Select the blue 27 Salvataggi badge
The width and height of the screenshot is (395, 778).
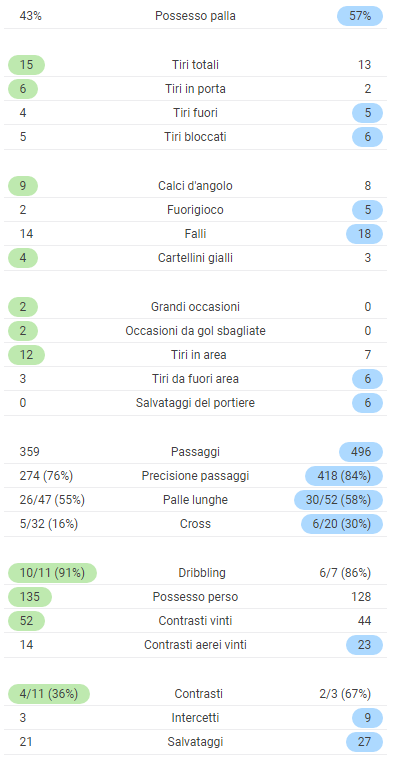[364, 742]
